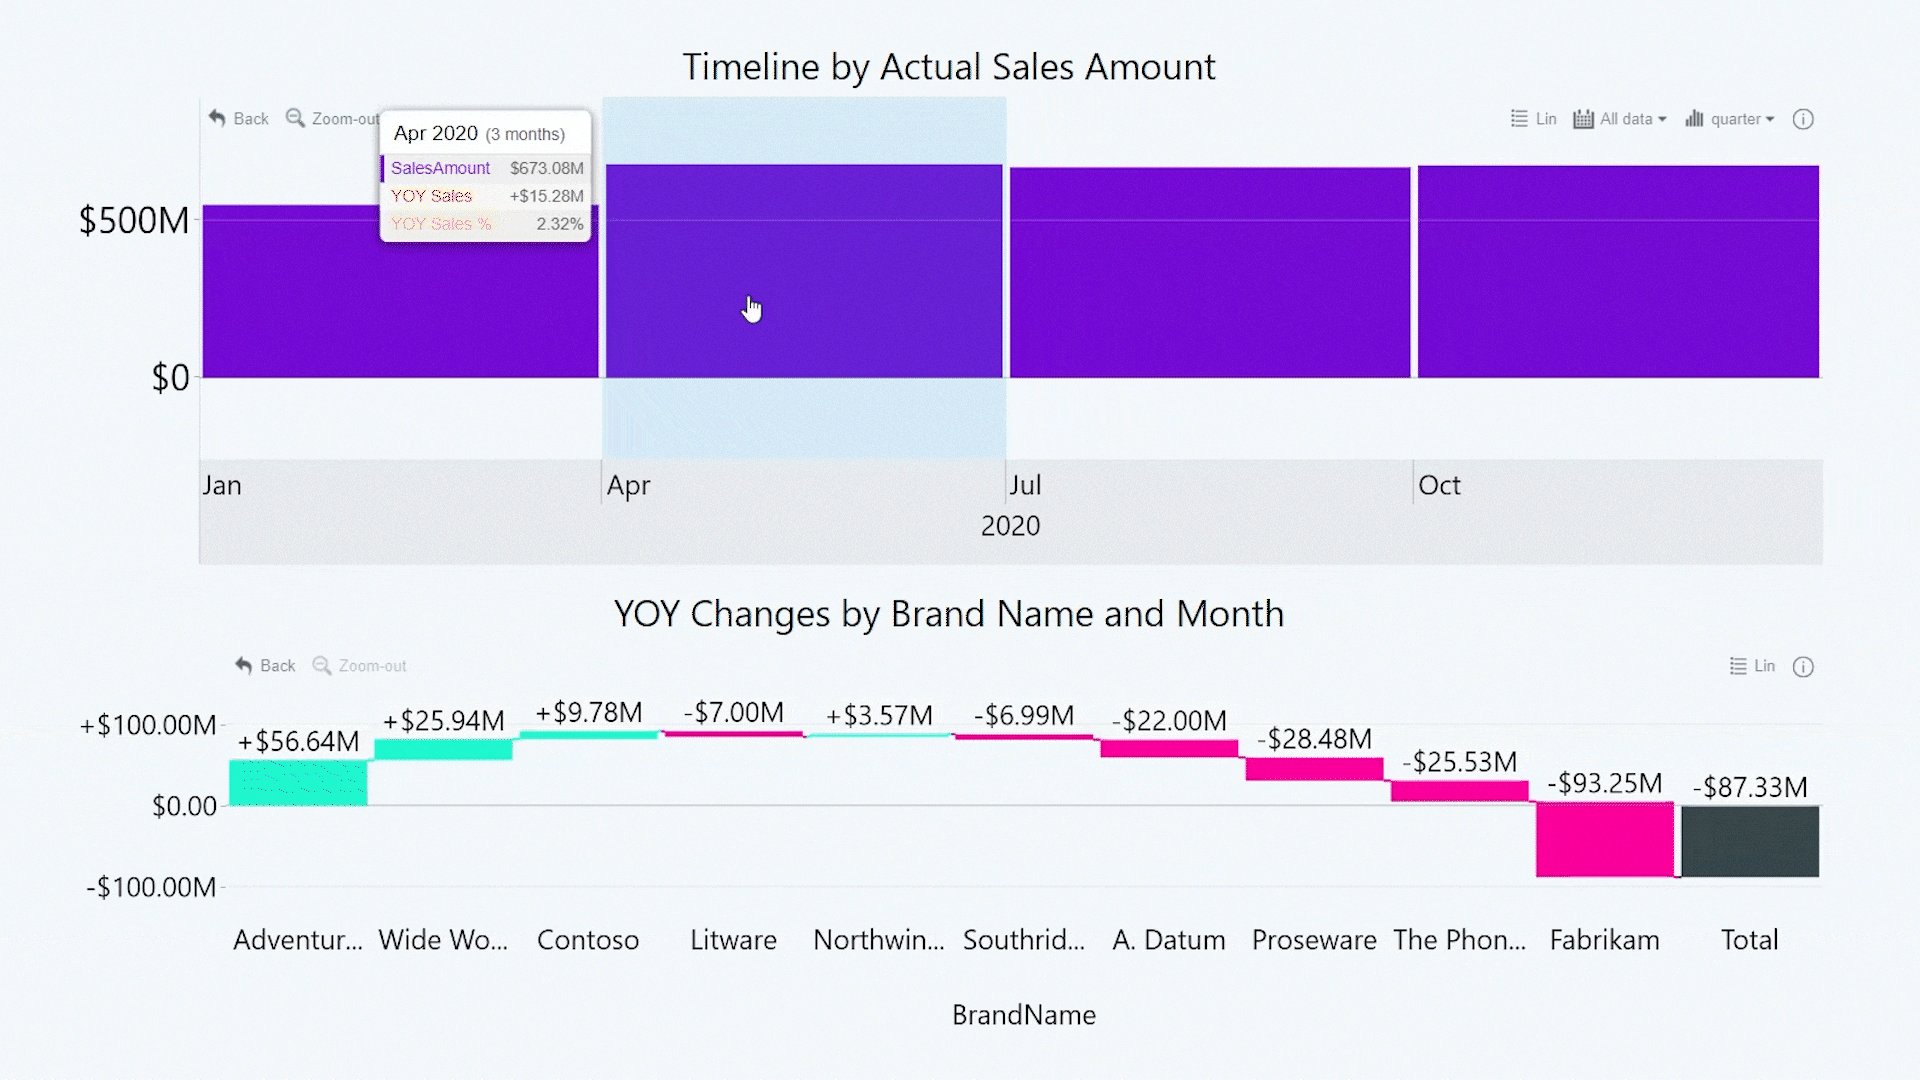
Task: Select the Oct quarter sales bar
Action: click(1618, 272)
